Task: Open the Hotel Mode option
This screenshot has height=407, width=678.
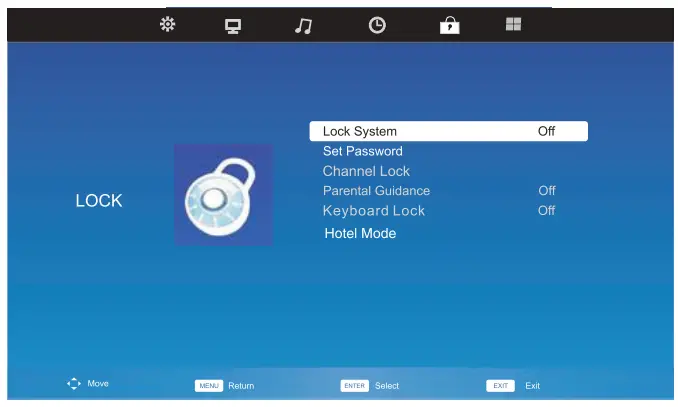Action: (x=360, y=234)
